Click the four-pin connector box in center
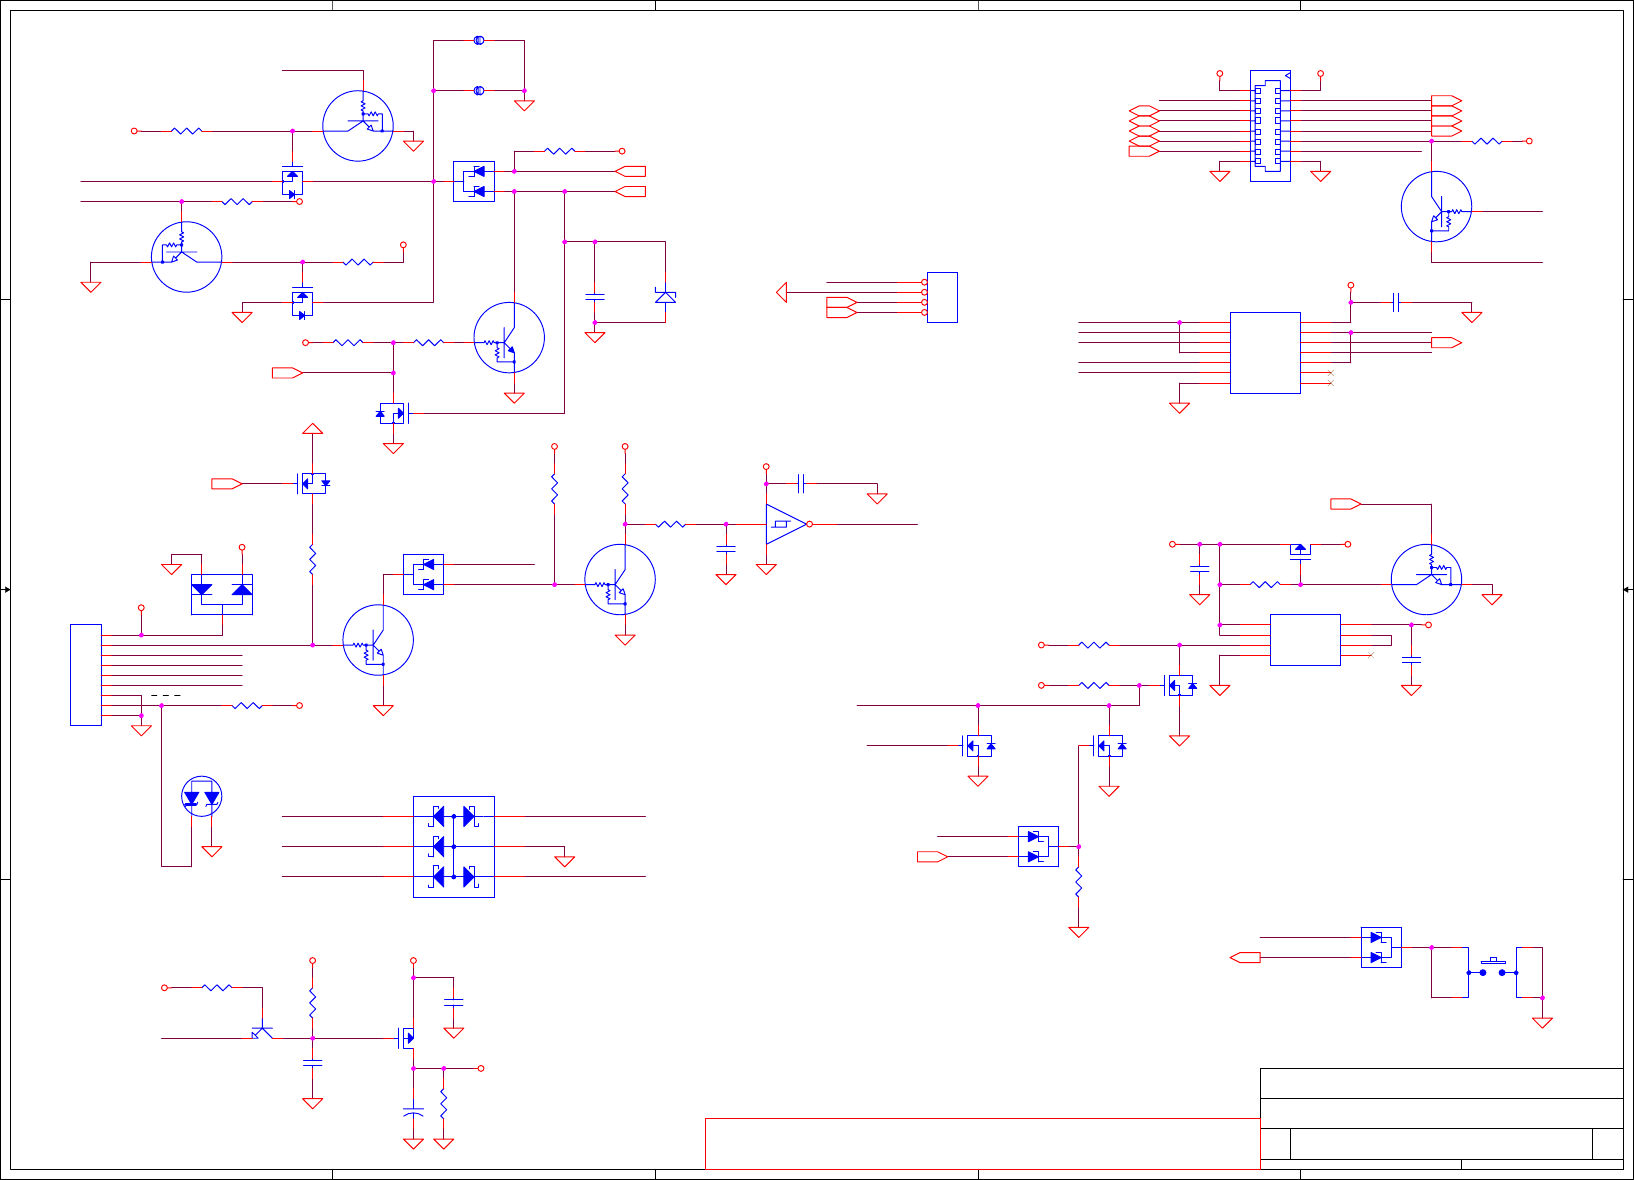 click(942, 297)
